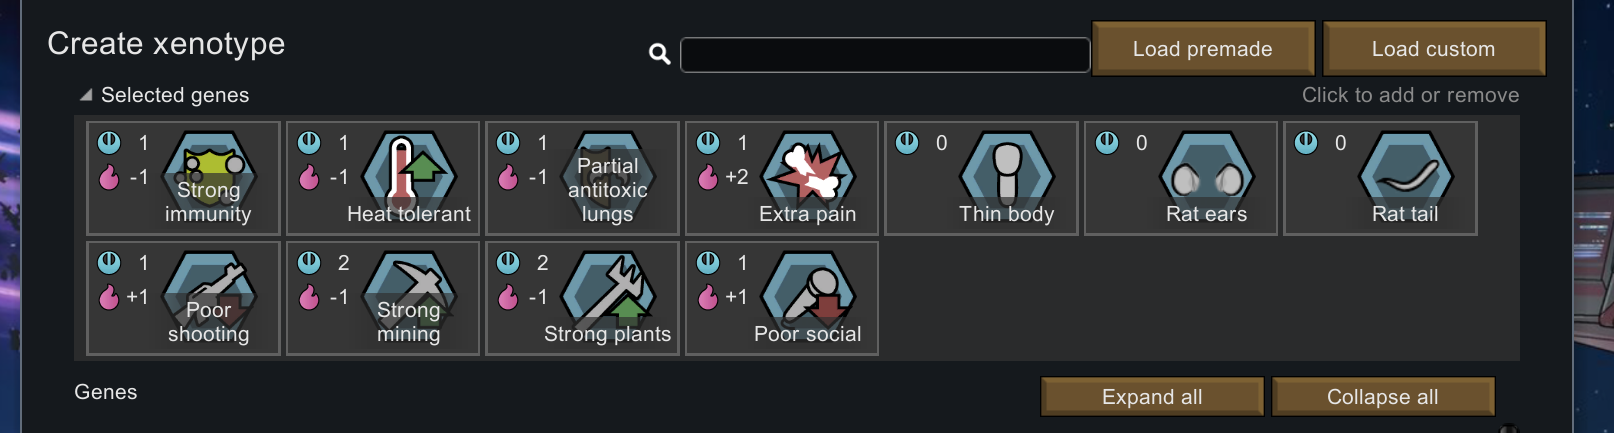This screenshot has height=433, width=1614.
Task: Open the Load premade xenotype list
Action: (x=1203, y=49)
